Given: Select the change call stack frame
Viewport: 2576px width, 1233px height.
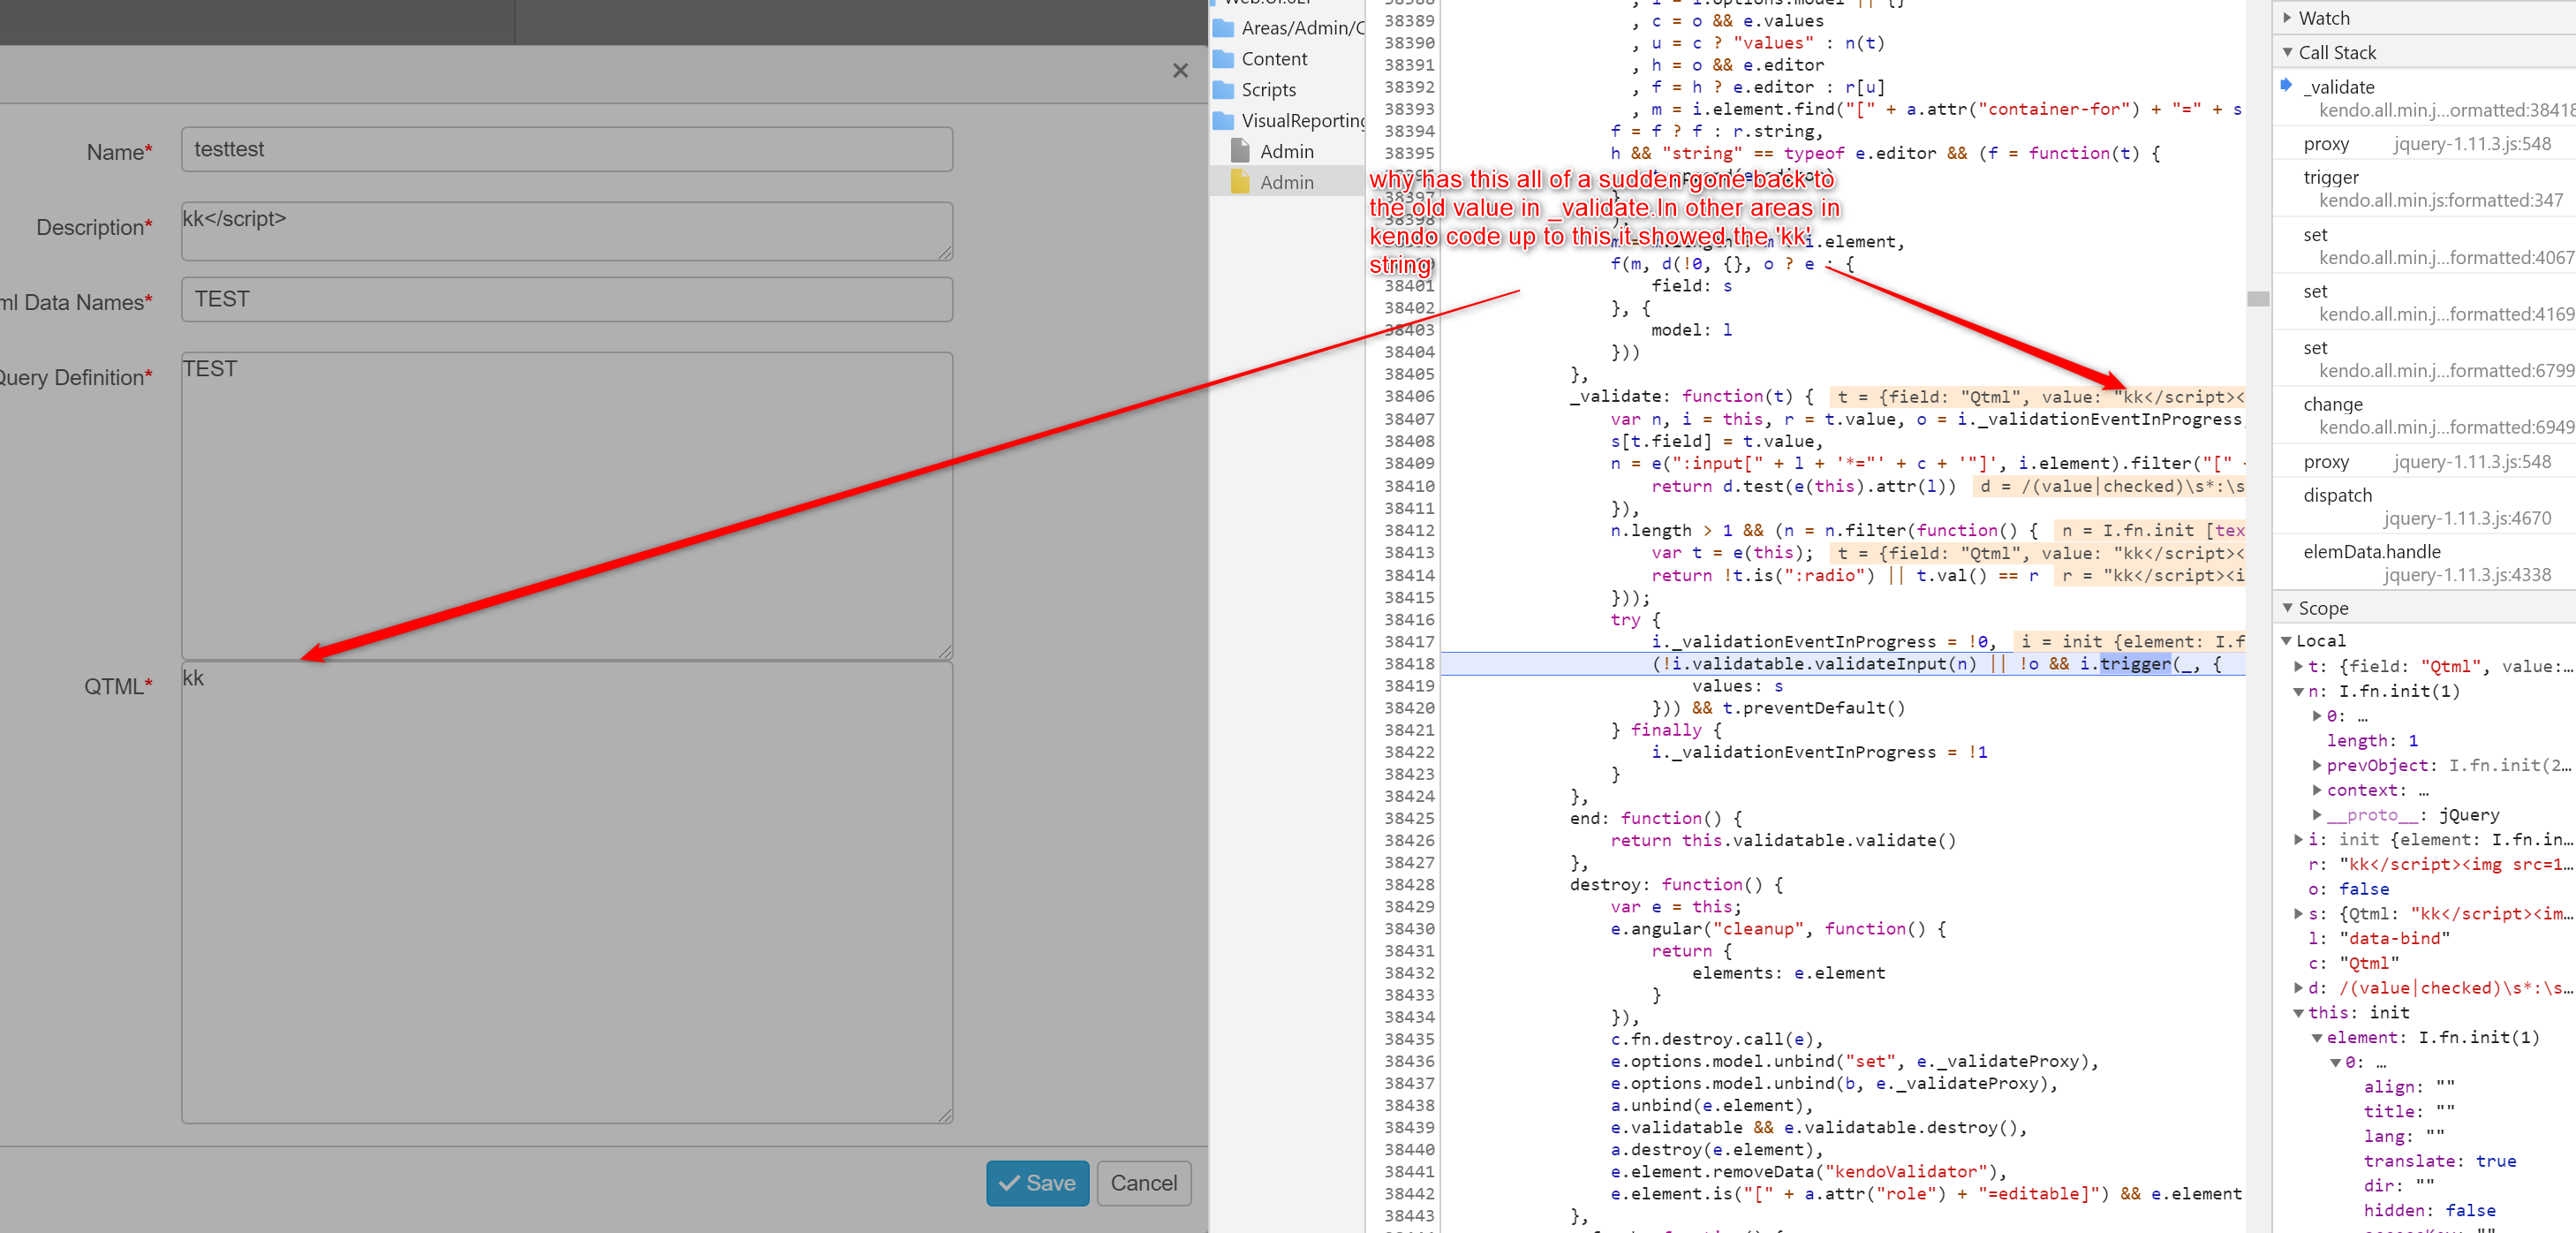Looking at the screenshot, I should (x=2425, y=415).
